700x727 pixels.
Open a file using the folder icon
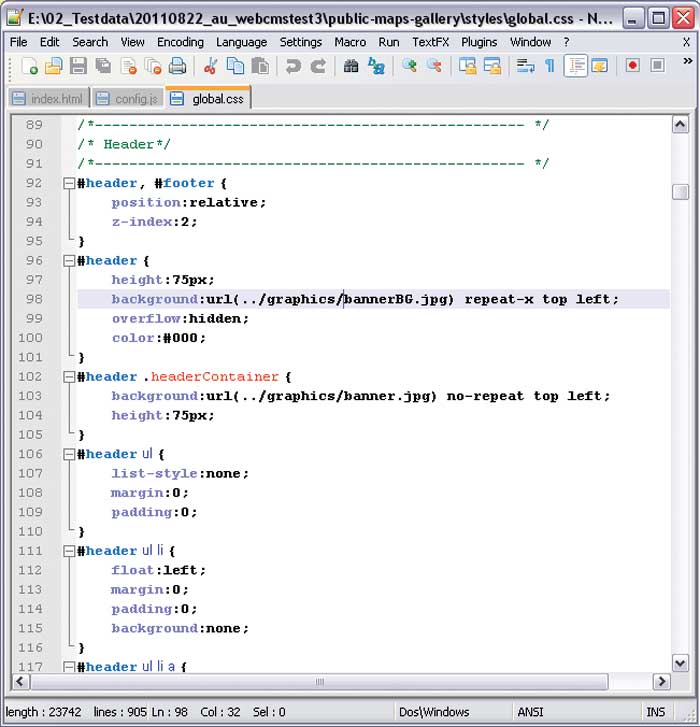click(53, 66)
